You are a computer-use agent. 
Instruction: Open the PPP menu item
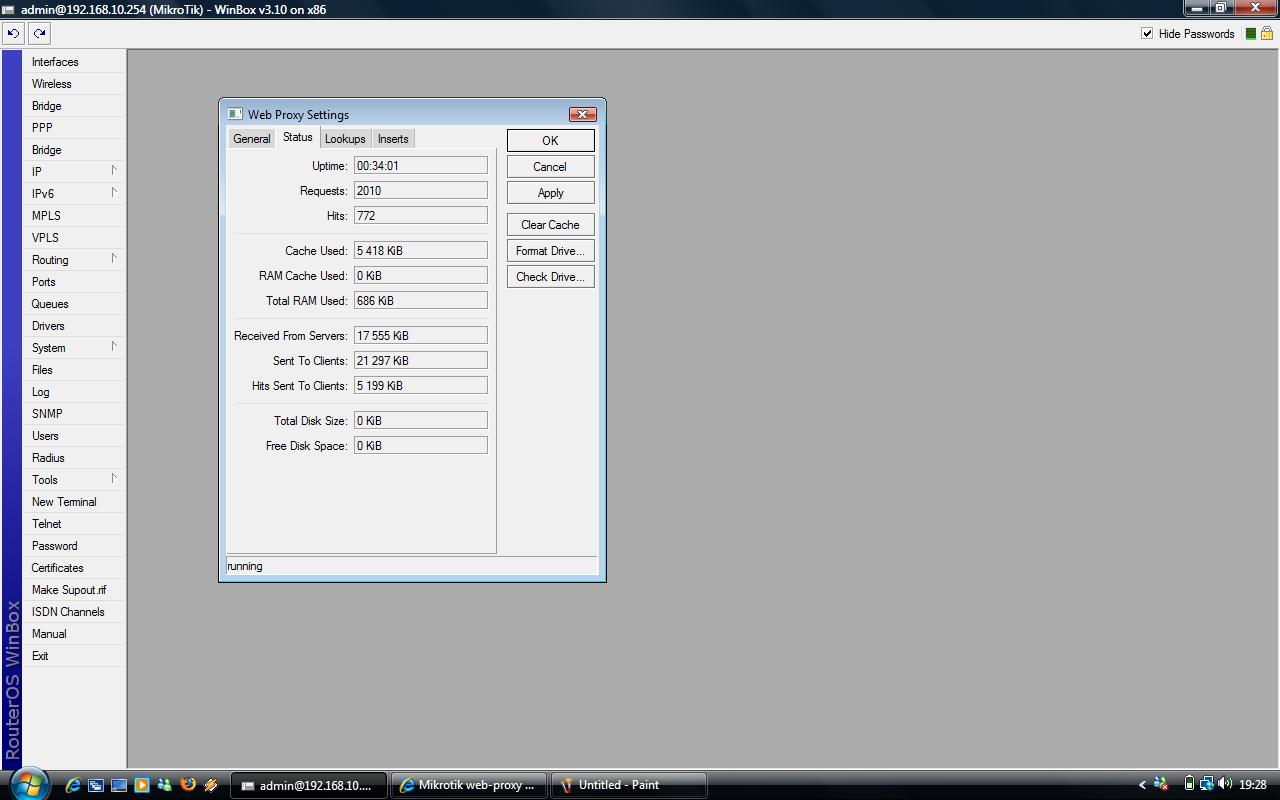click(74, 128)
